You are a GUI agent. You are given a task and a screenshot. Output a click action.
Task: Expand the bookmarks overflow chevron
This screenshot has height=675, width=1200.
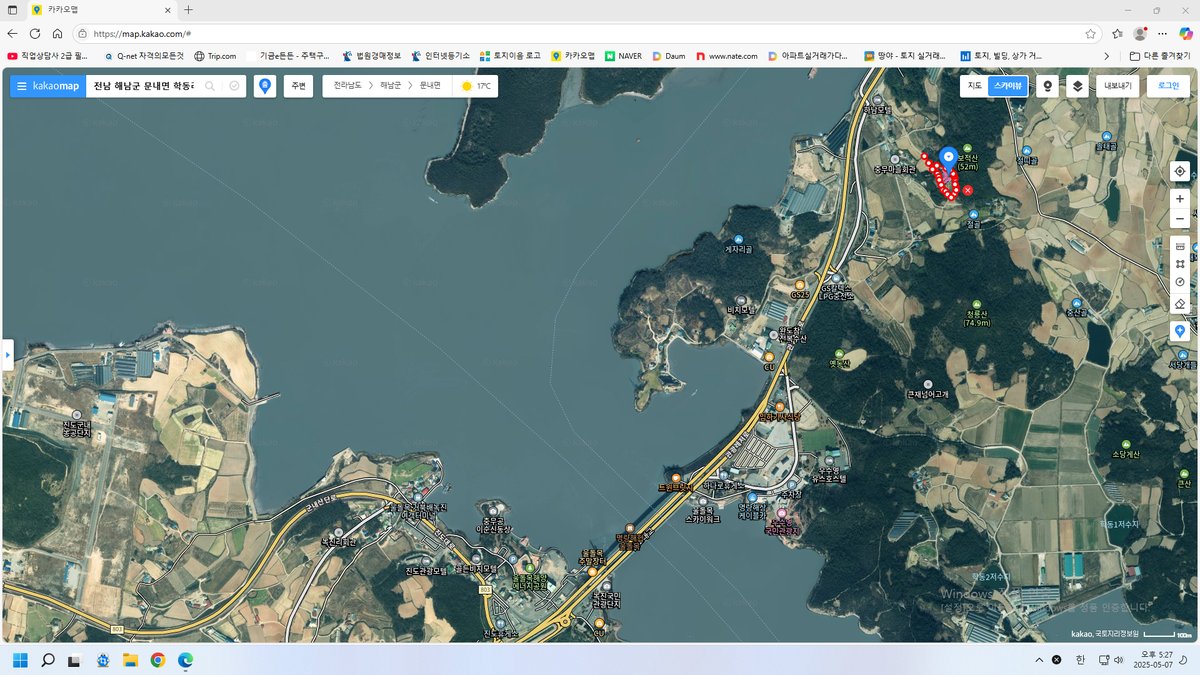pyautogui.click(x=1106, y=56)
